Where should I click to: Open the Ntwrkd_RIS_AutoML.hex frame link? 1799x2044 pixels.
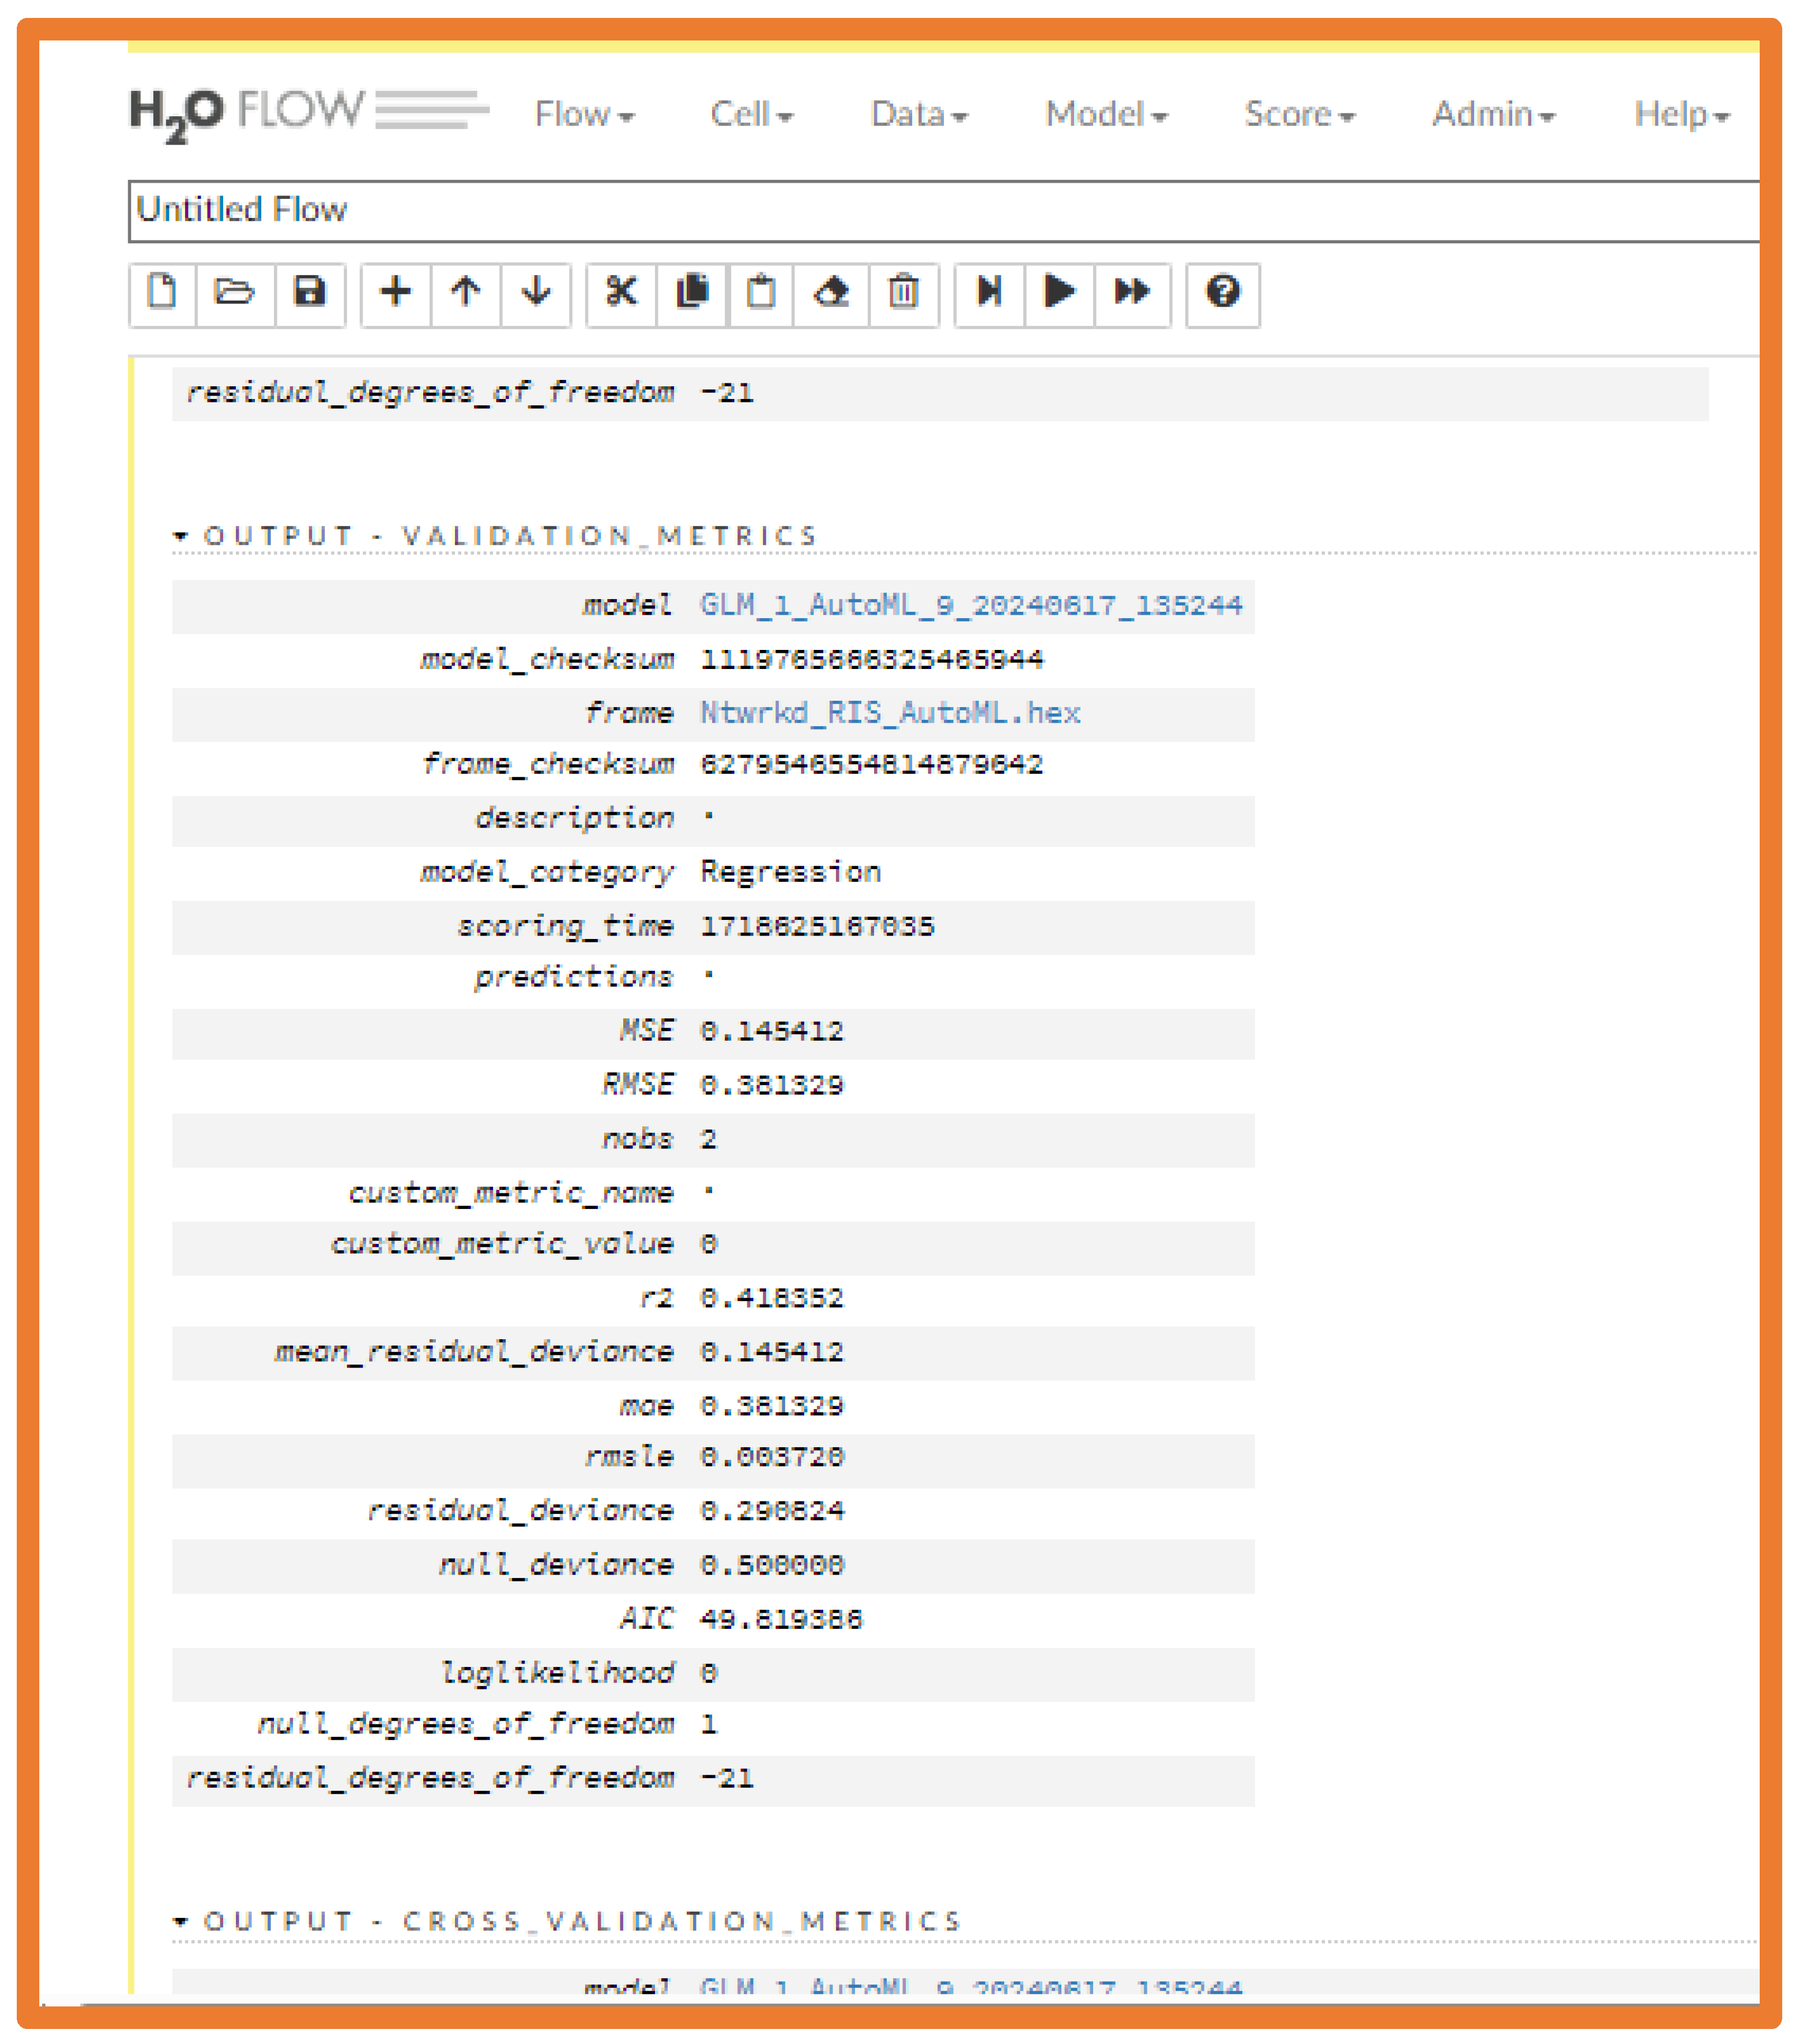coord(889,713)
